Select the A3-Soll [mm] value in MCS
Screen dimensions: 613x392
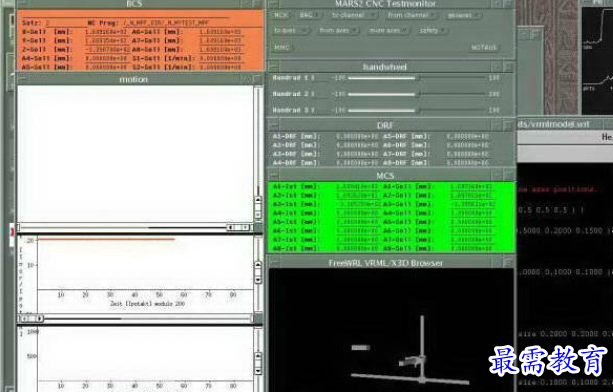pyautogui.click(x=472, y=204)
